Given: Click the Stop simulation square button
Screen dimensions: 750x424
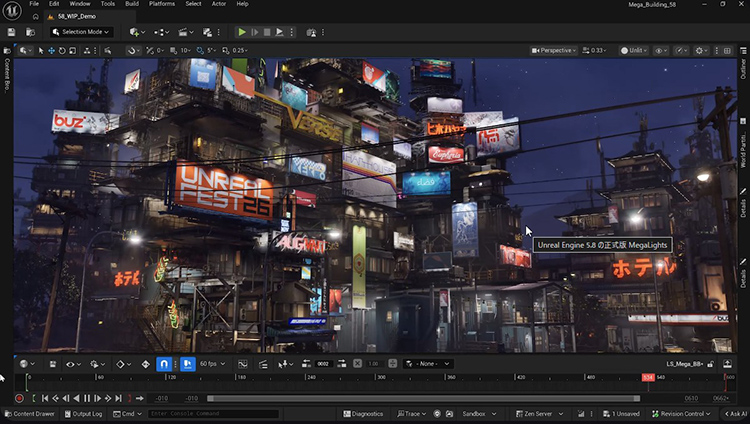Looking at the screenshot, I should tap(267, 32).
